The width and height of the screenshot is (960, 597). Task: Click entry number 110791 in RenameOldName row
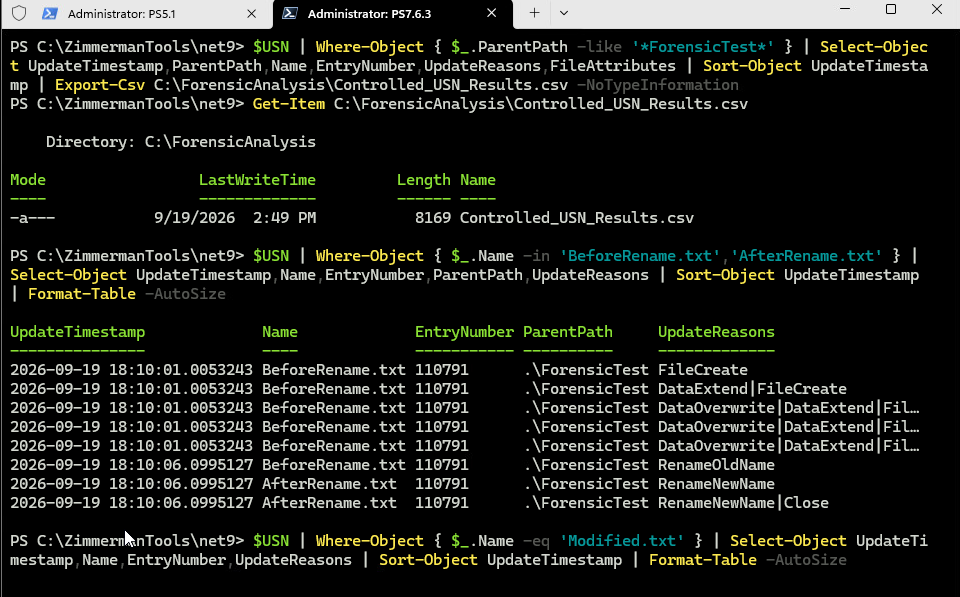[441, 465]
